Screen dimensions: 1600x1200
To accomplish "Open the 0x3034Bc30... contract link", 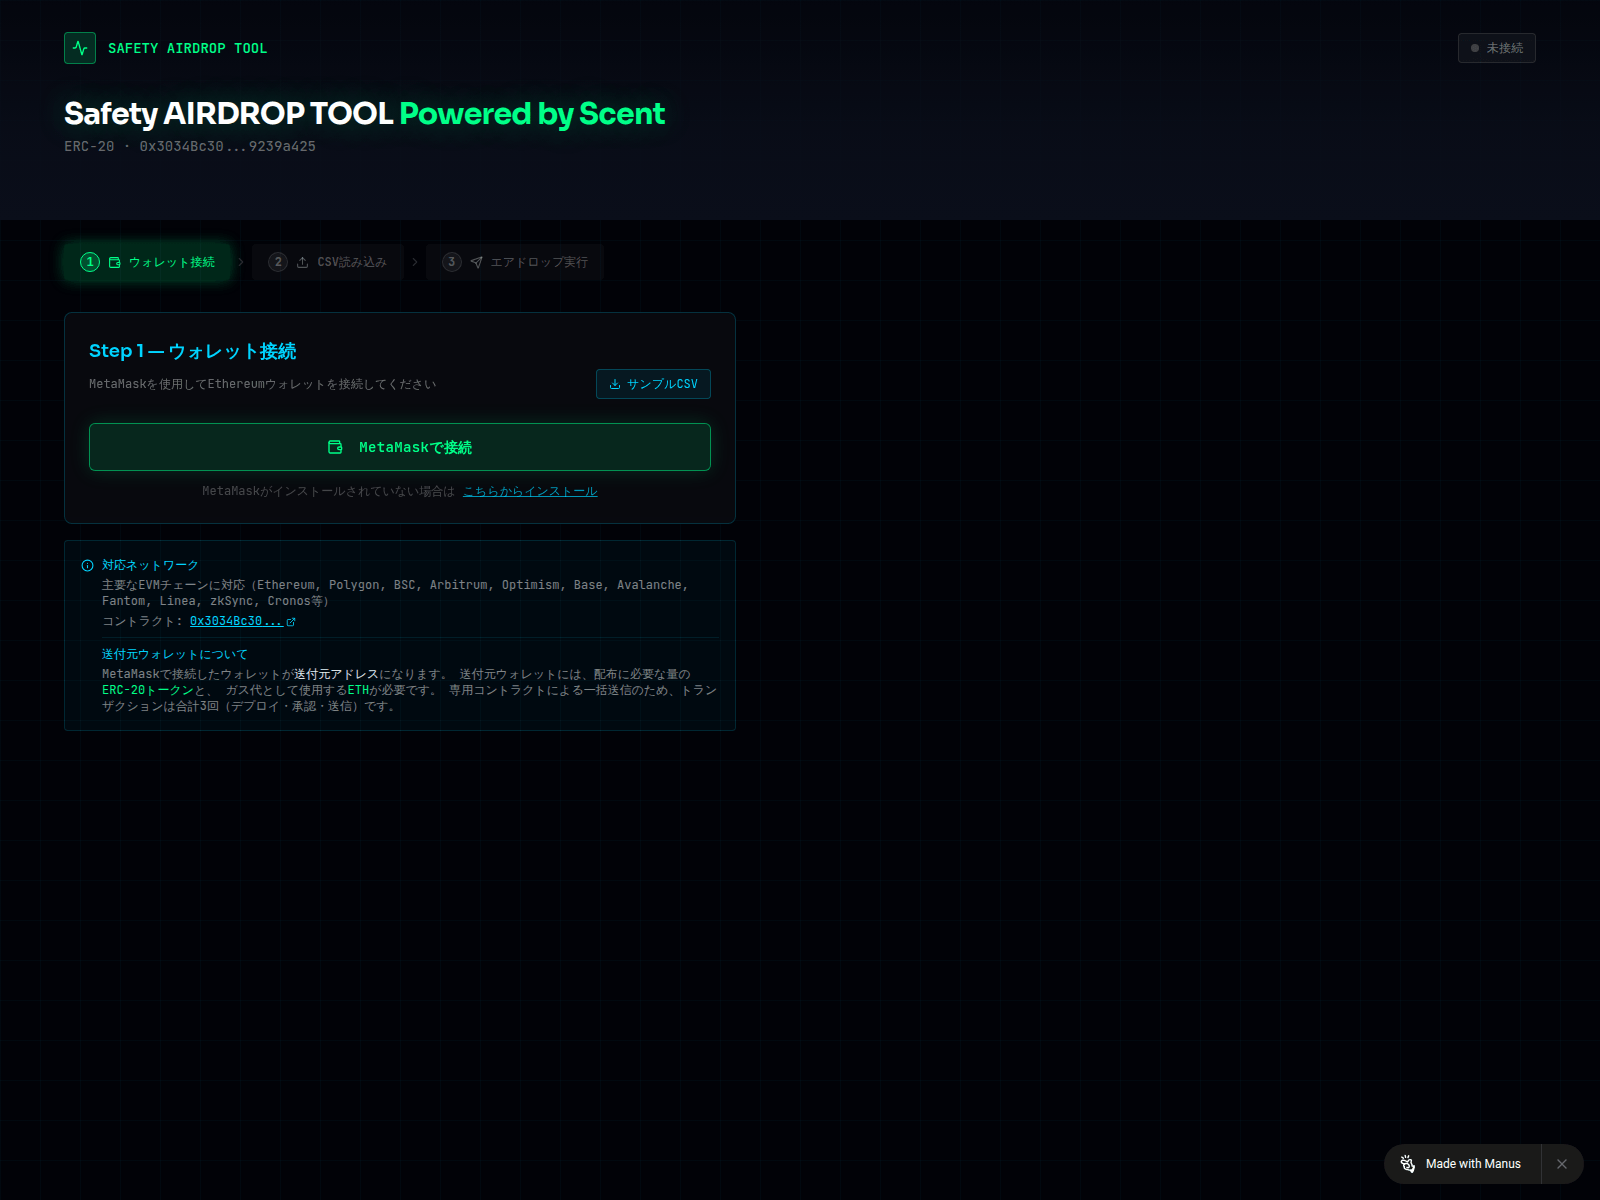I will coord(236,621).
